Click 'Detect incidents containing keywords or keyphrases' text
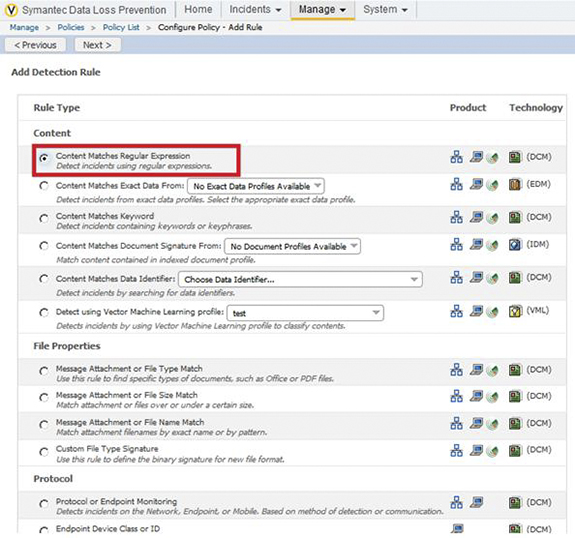 pos(154,226)
